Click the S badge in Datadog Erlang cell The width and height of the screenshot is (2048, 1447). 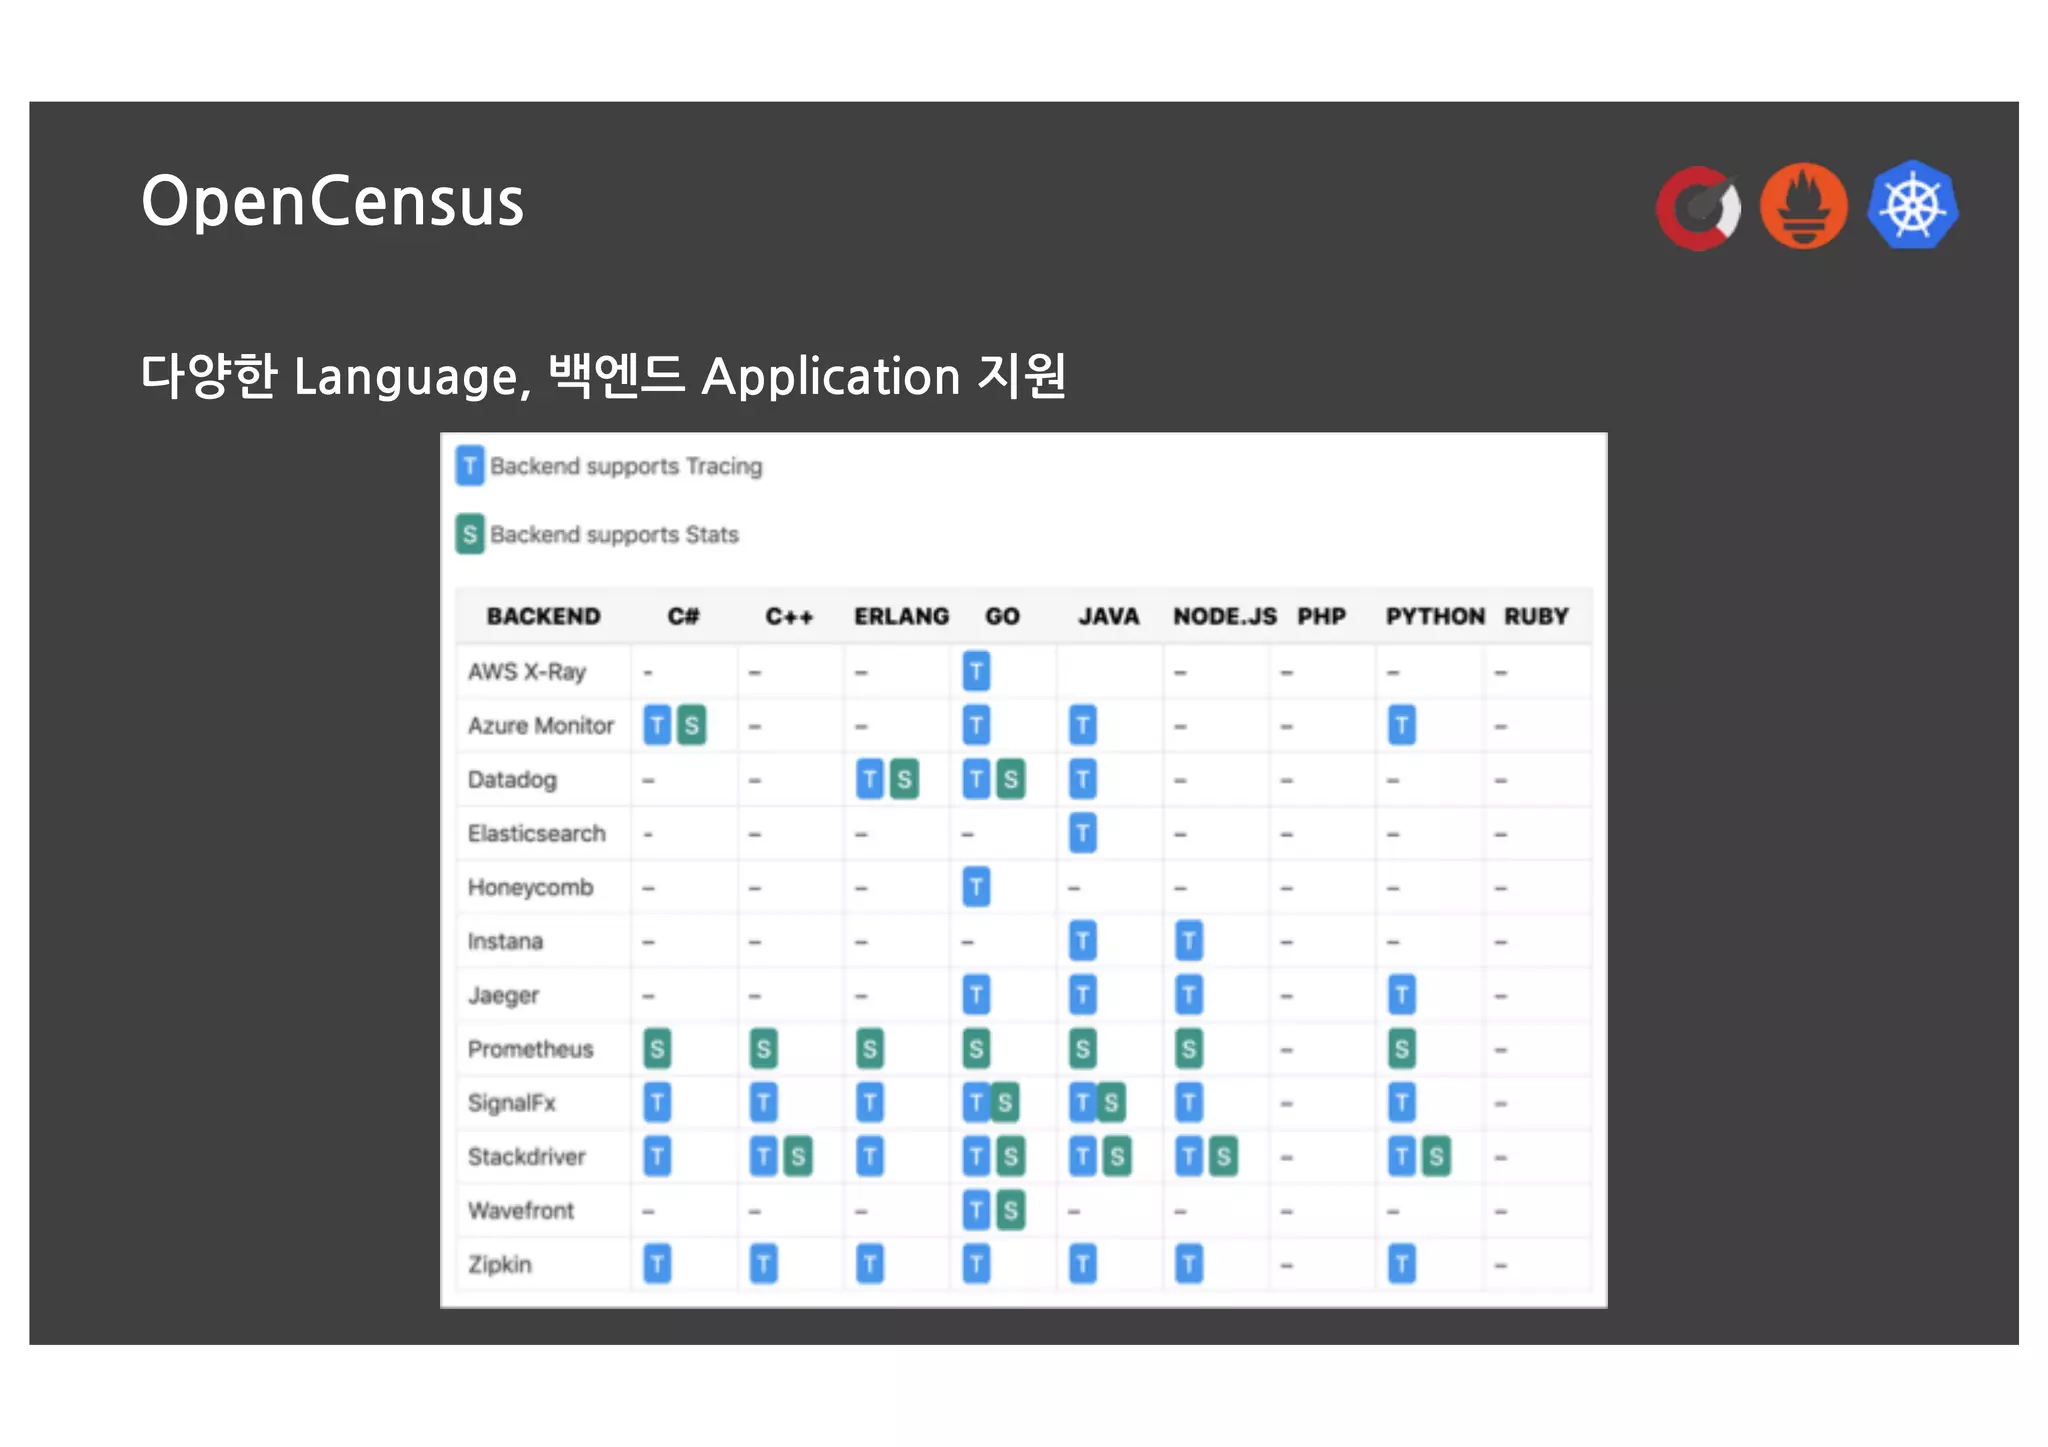click(x=904, y=779)
